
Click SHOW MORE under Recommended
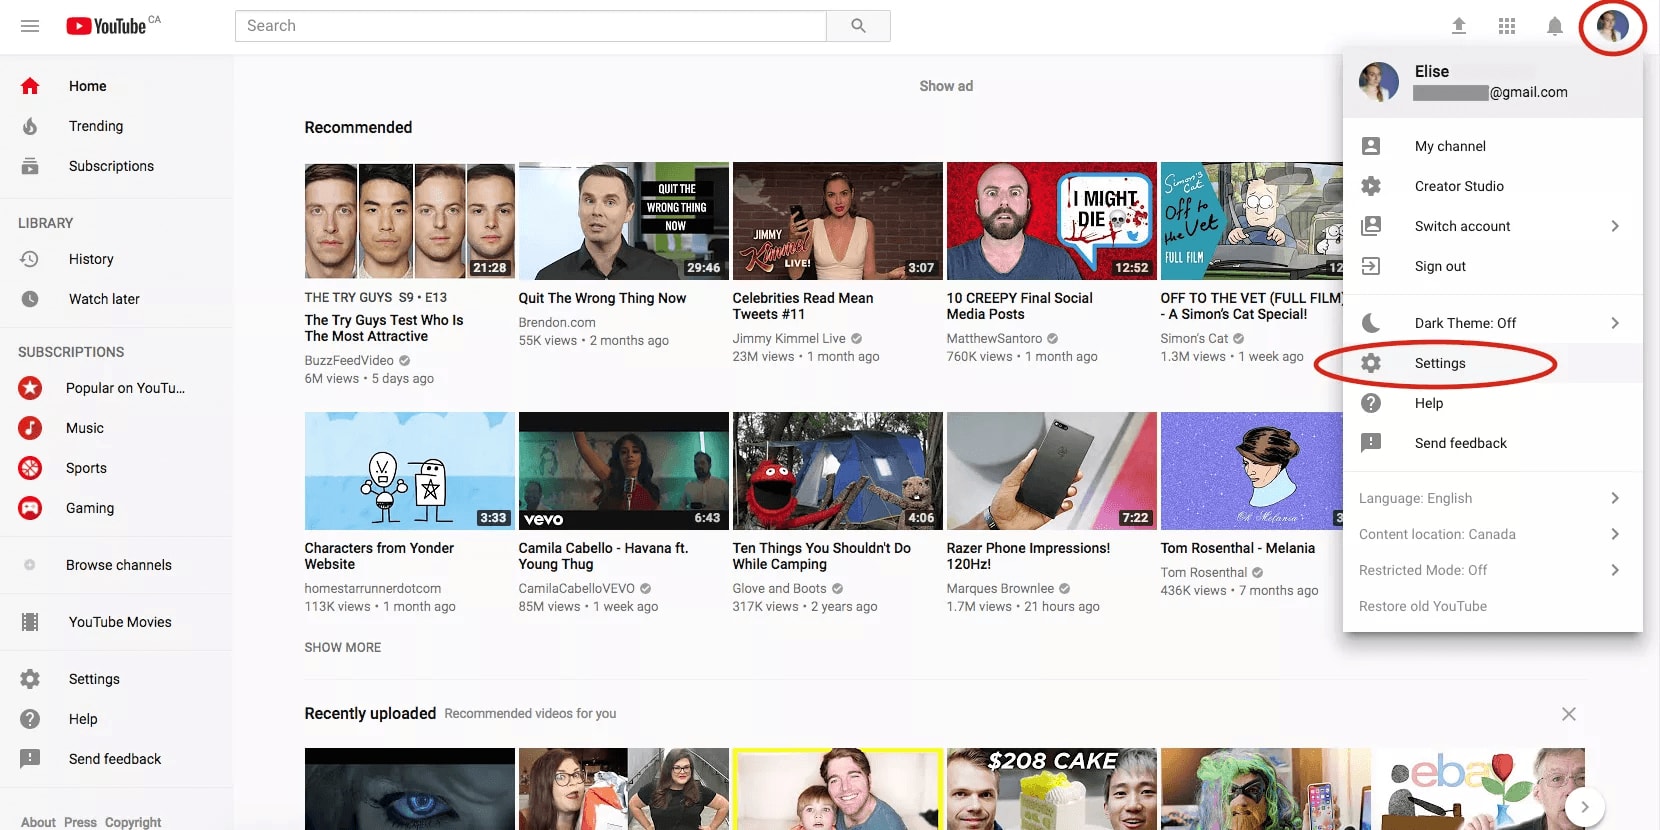pyautogui.click(x=343, y=648)
